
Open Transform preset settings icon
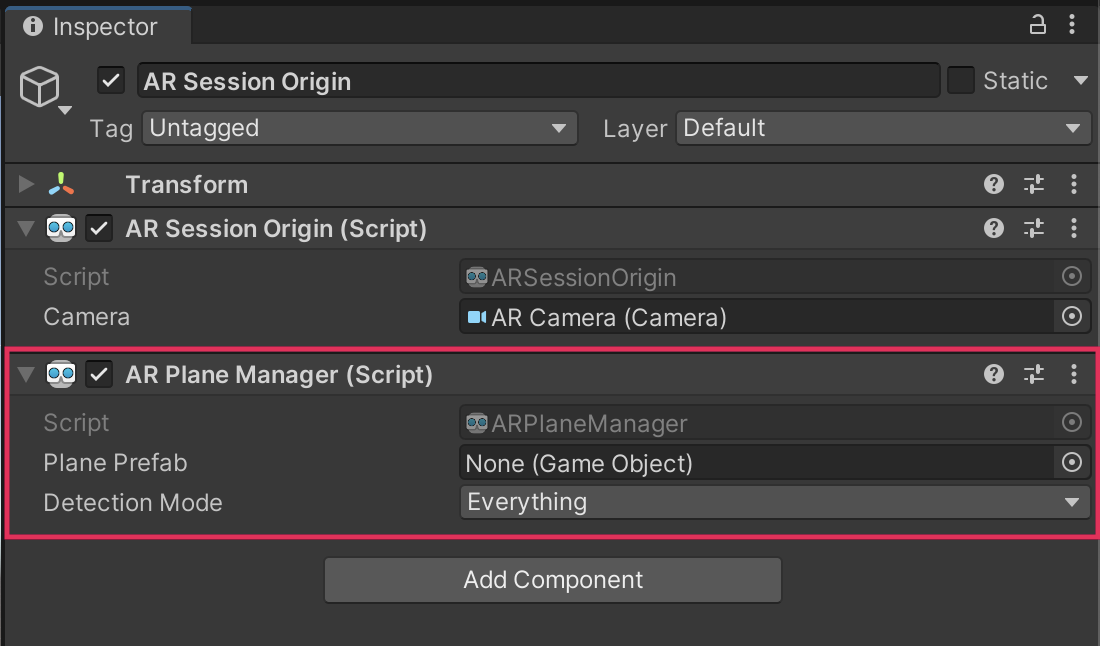point(1034,184)
